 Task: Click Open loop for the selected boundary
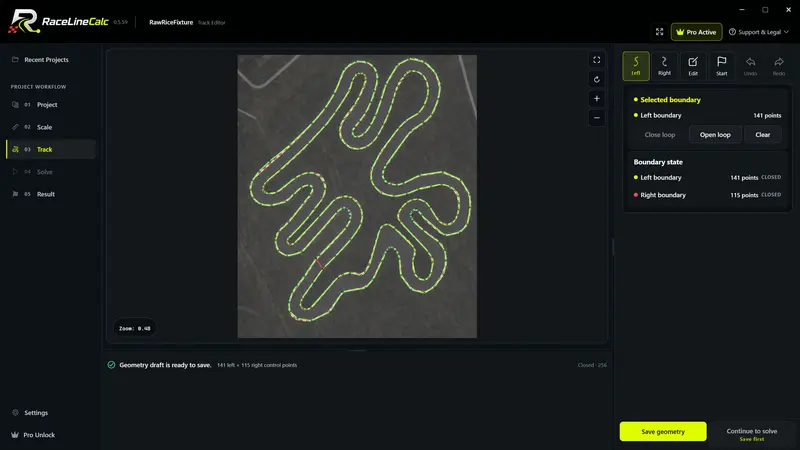click(x=715, y=135)
